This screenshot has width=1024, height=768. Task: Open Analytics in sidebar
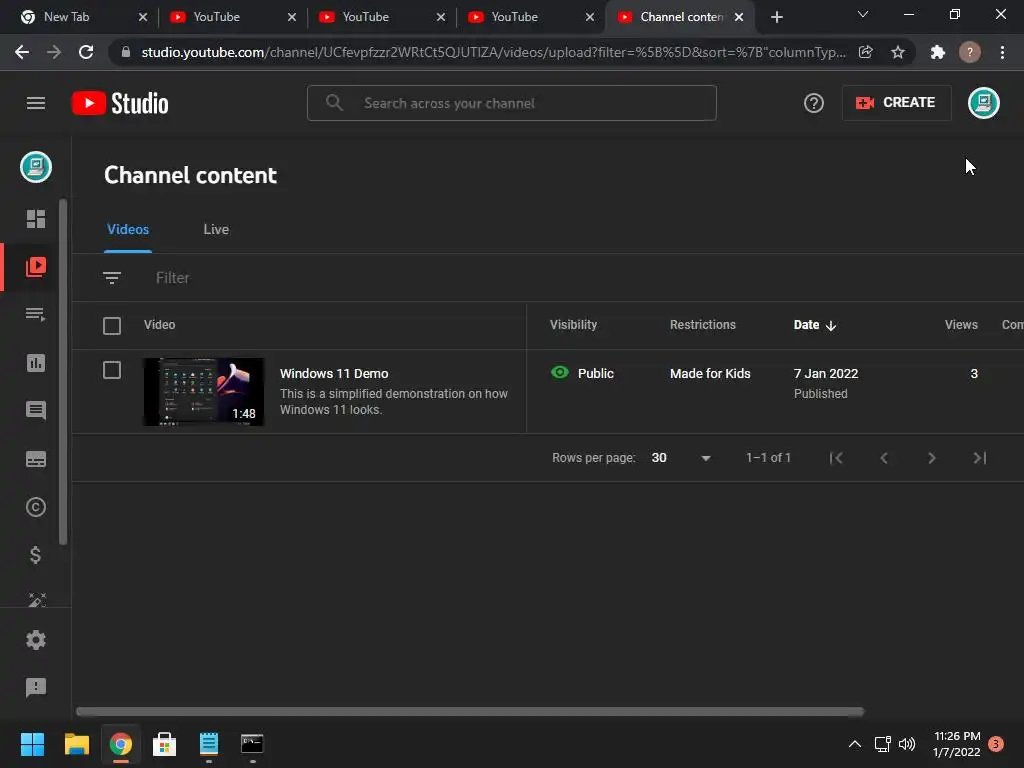(36, 362)
